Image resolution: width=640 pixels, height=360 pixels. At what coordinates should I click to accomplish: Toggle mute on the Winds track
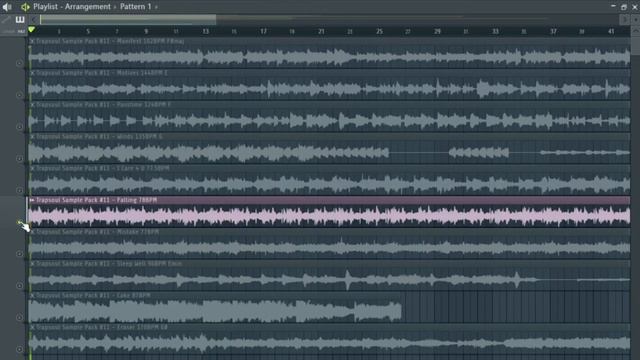coord(19,158)
